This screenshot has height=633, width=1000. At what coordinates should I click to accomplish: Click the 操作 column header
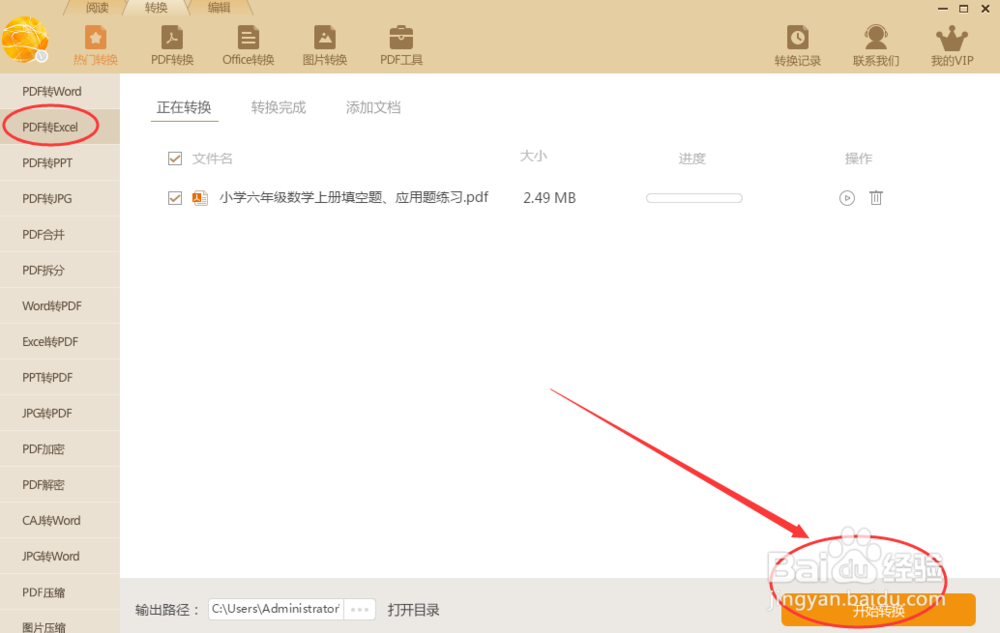click(x=858, y=159)
